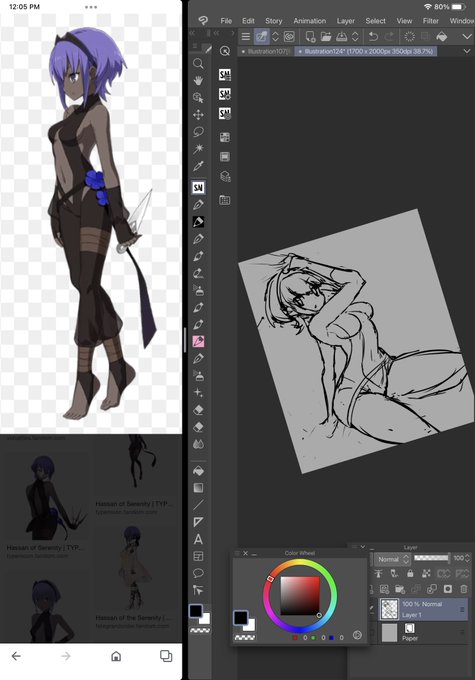Viewport: 475px width, 680px height.
Task: Open the Normal blending mode dropdown
Action: coord(393,559)
